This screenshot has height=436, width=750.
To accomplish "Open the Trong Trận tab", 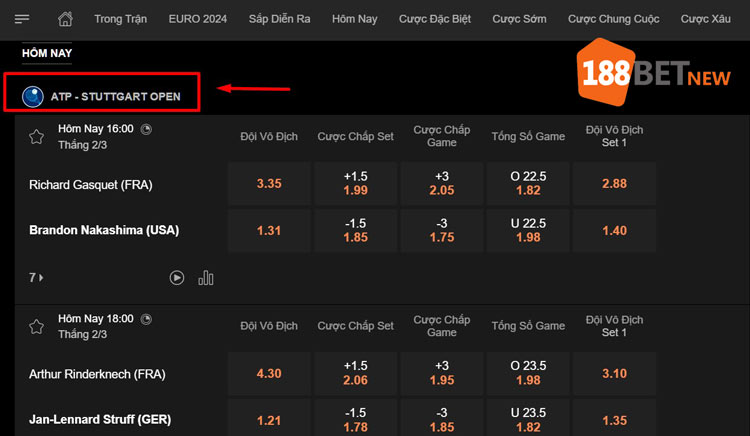I will tap(121, 19).
